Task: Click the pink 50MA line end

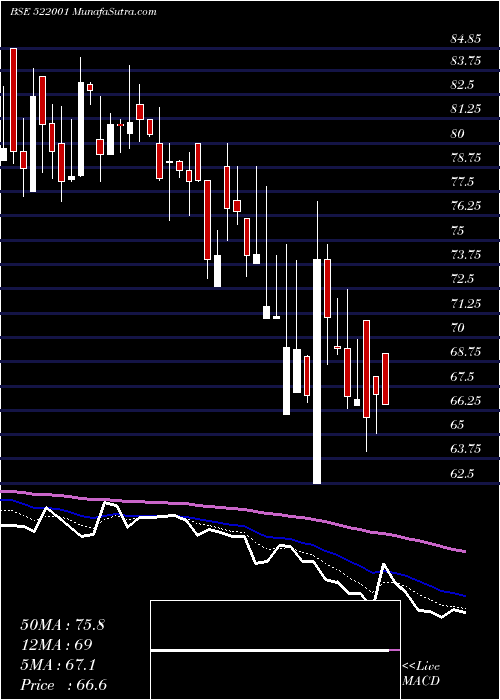Action: tap(464, 552)
